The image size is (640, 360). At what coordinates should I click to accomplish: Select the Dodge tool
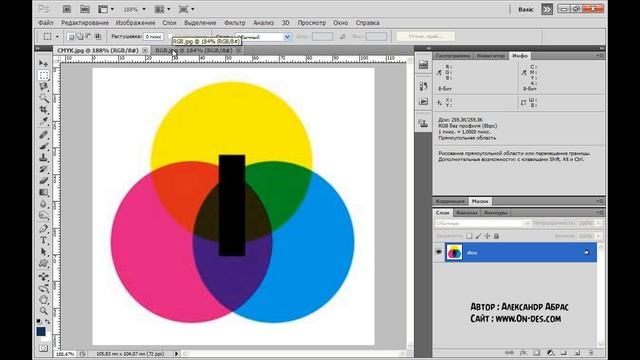point(44,215)
